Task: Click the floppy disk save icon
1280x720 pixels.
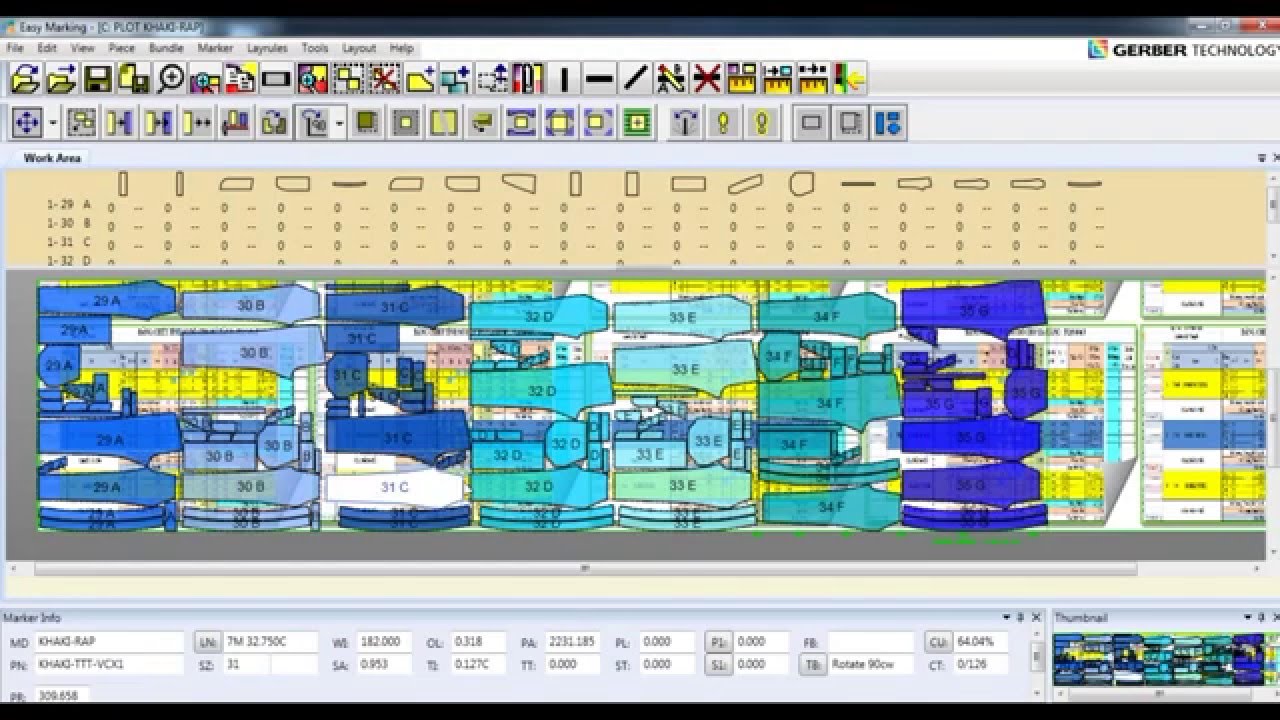Action: [x=97, y=78]
